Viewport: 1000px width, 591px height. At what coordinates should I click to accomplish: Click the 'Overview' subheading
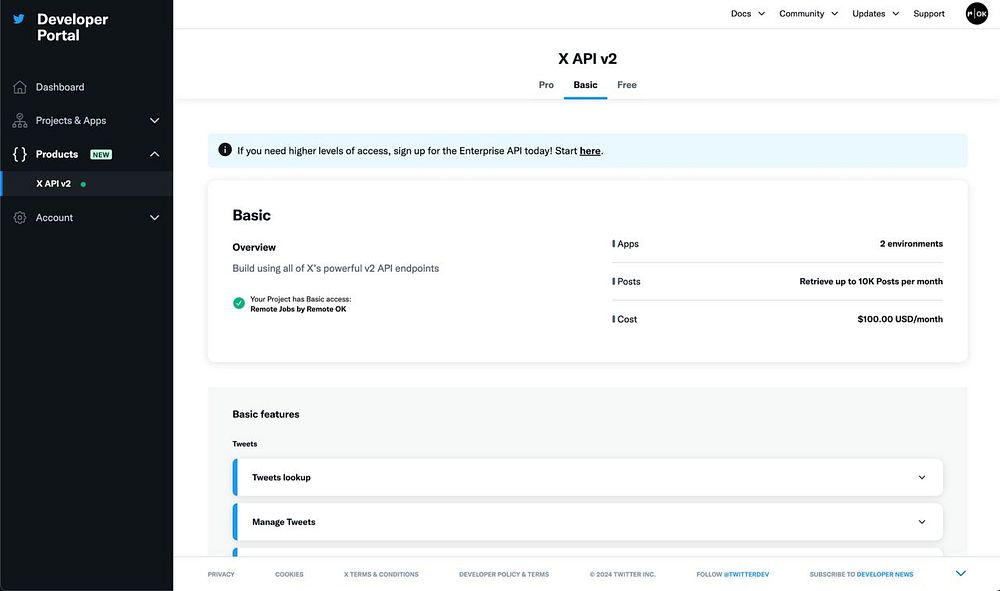tap(254, 247)
